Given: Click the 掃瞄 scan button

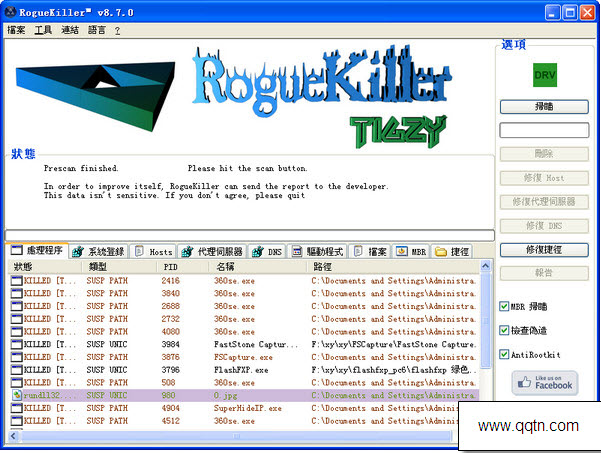Looking at the screenshot, I should pos(544,106).
